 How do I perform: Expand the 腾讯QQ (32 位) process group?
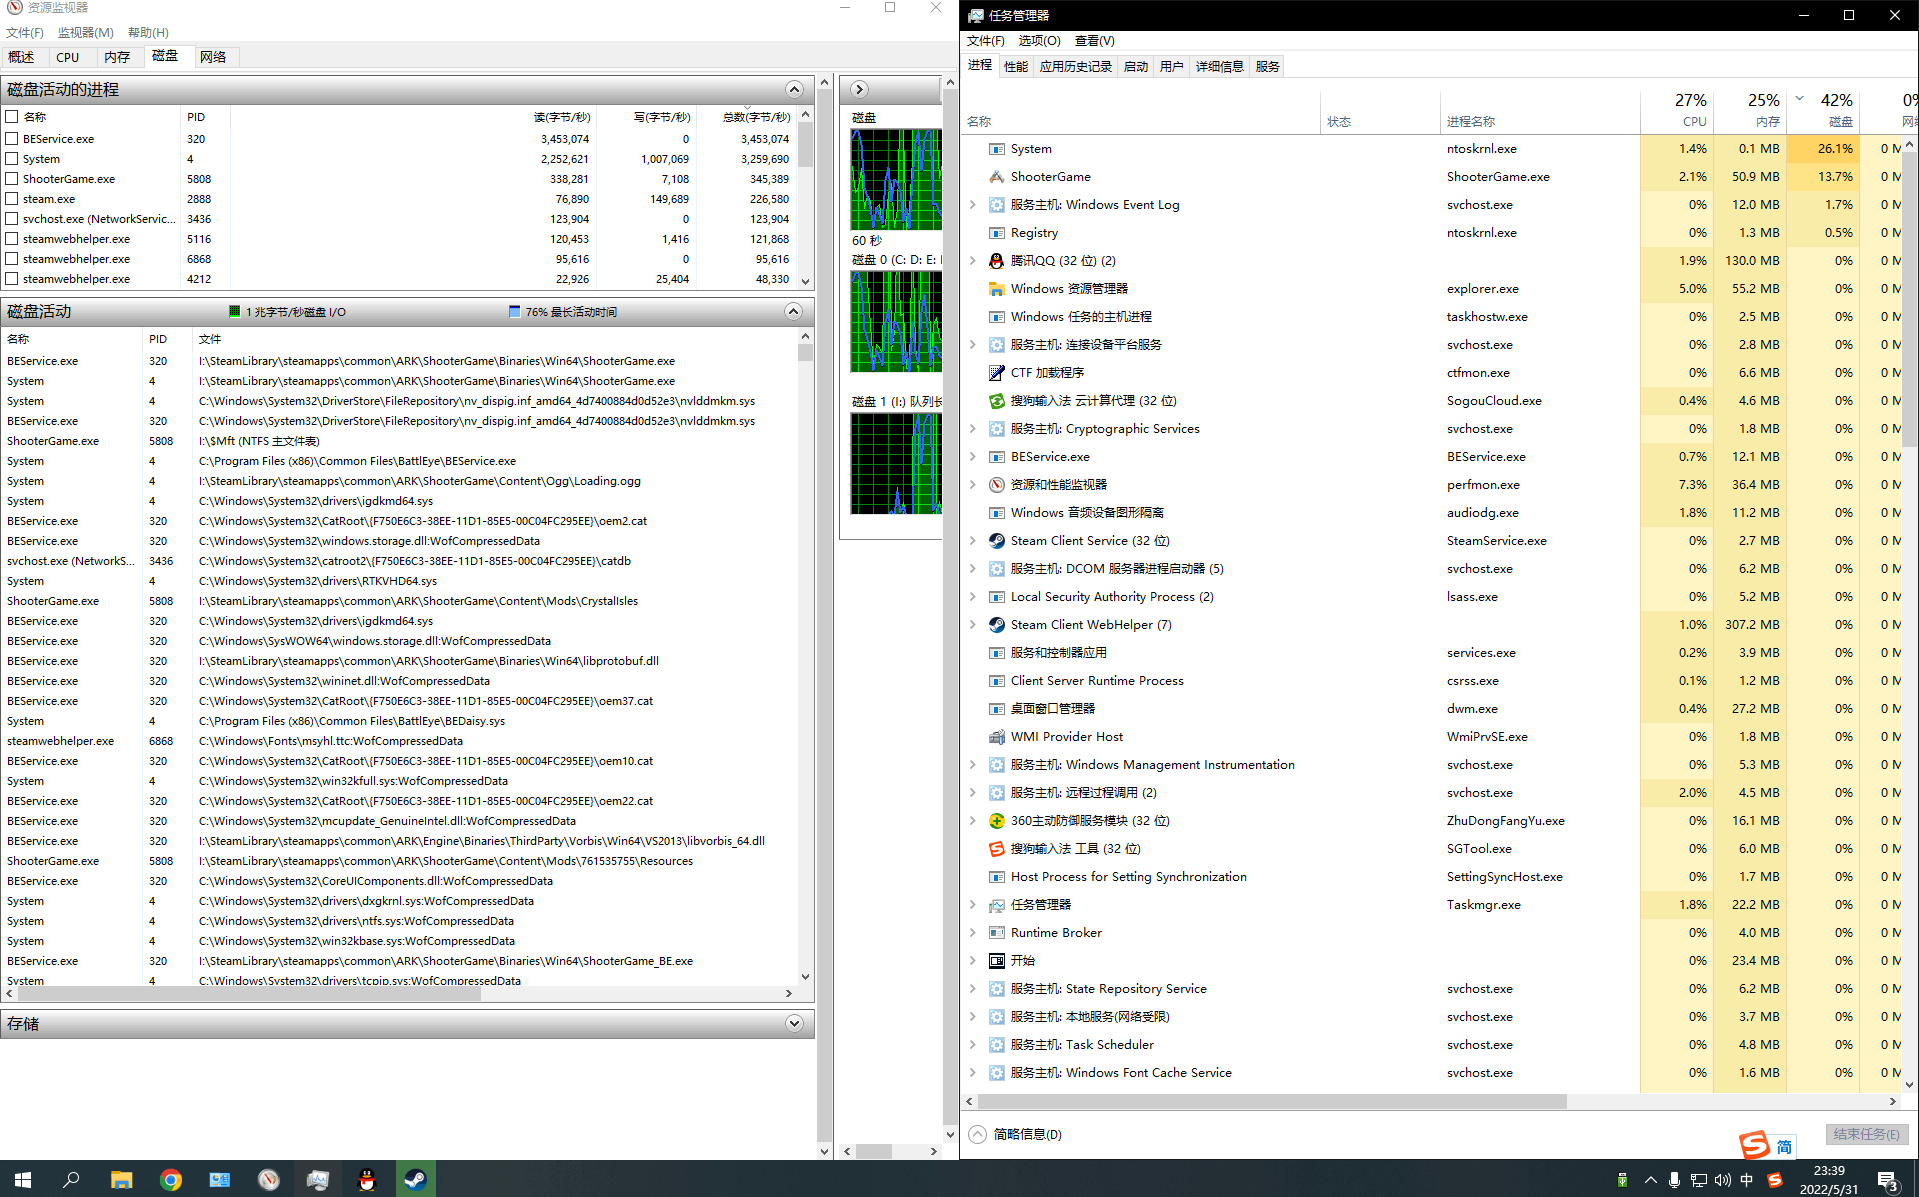[972, 261]
